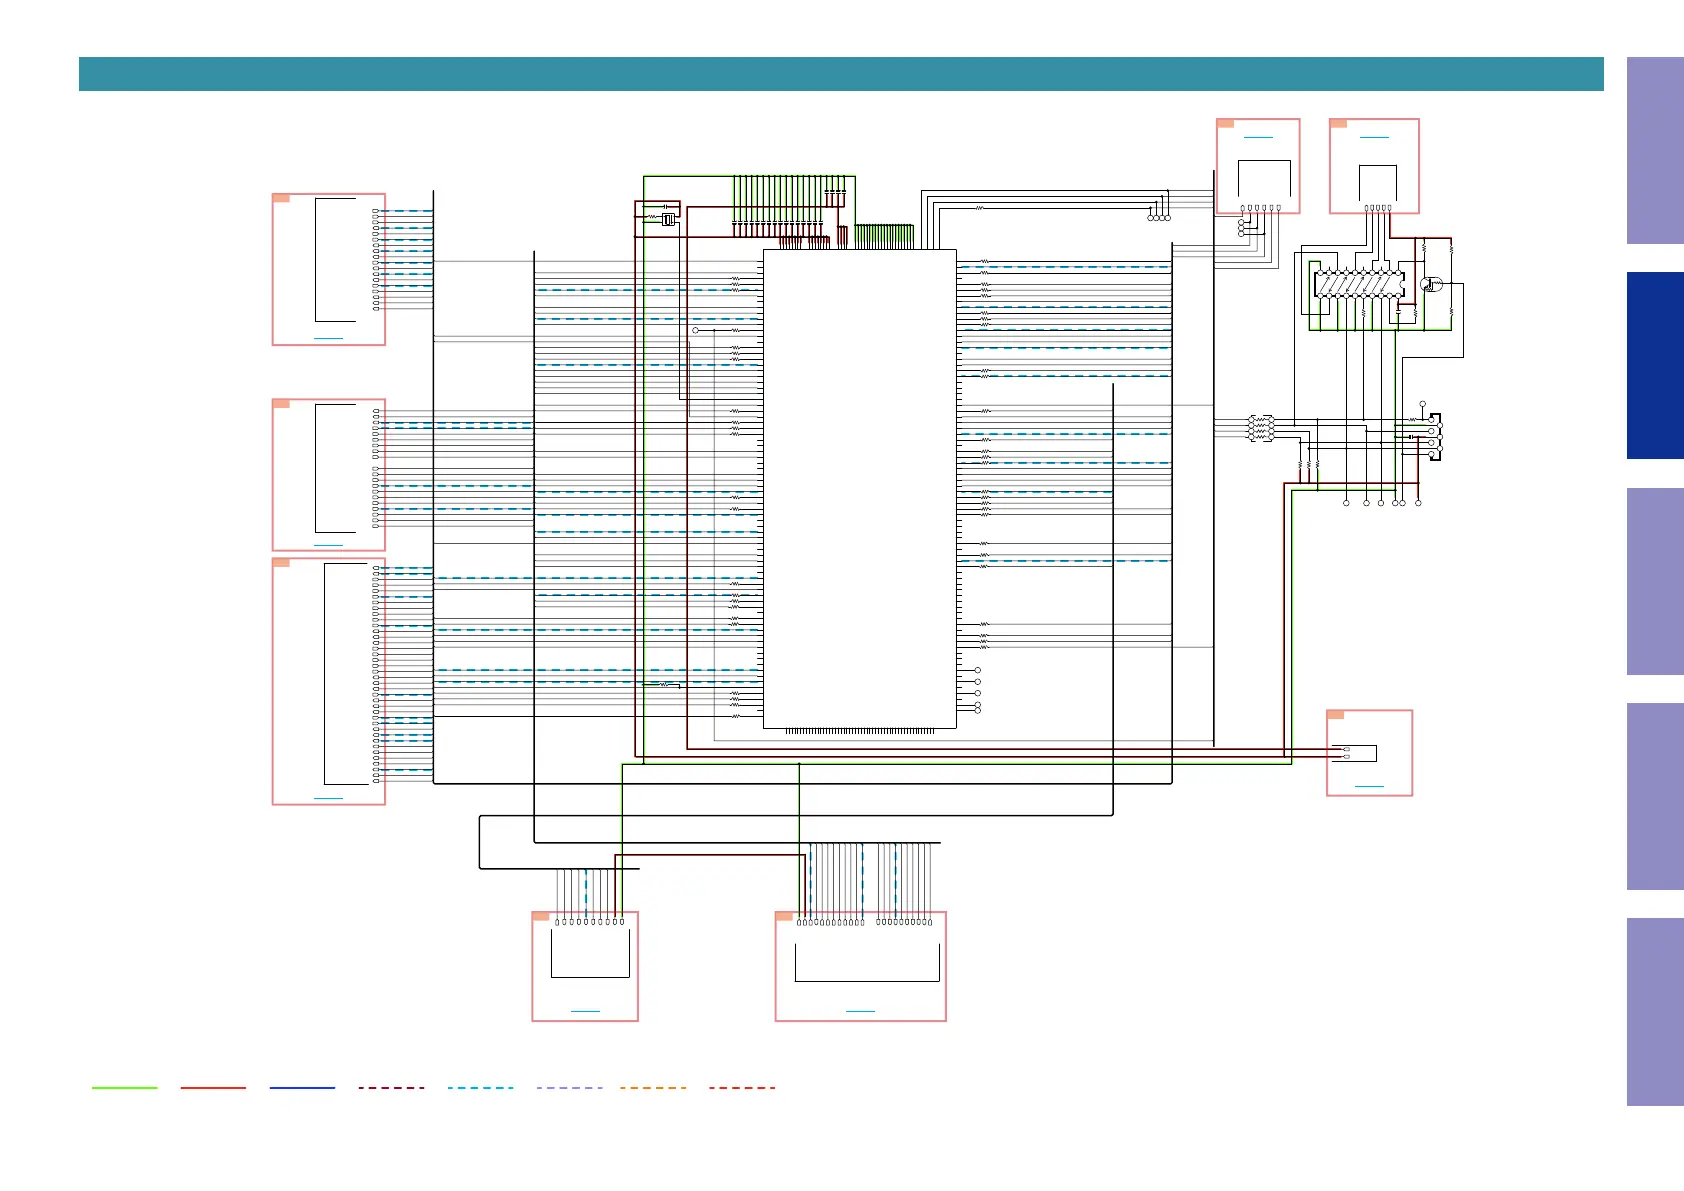Open the lavender tab just below the dark blue tab
The image size is (1684, 1191).
(1655, 581)
